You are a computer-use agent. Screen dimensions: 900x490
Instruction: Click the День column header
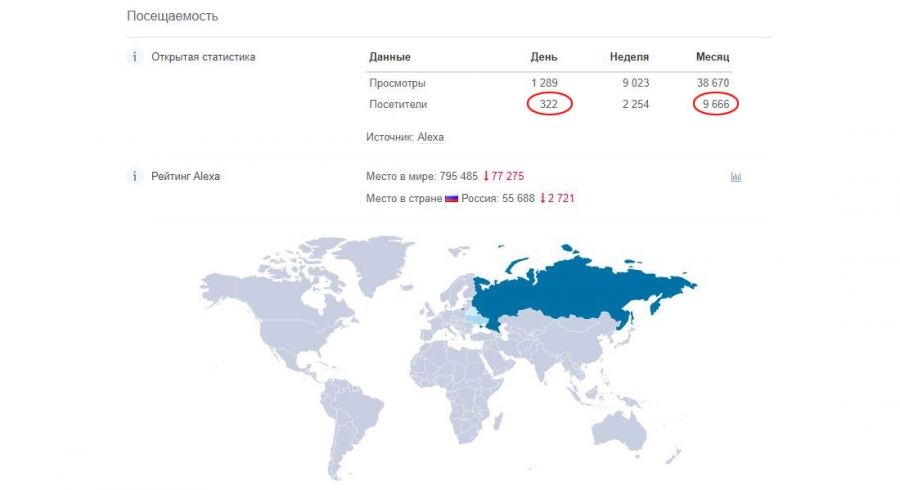click(x=544, y=57)
